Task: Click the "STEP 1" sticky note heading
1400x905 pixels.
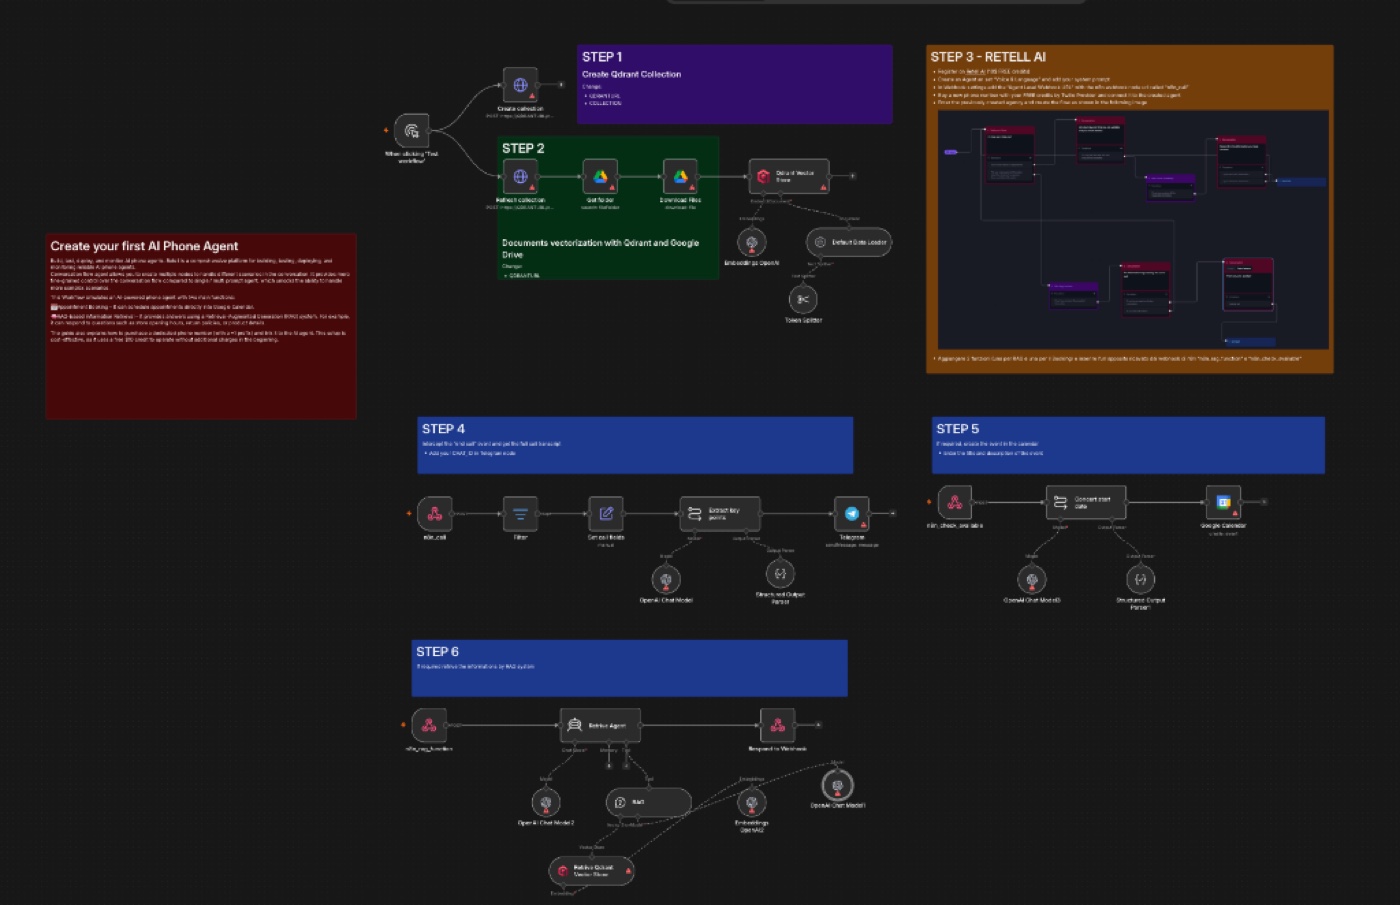Action: point(602,57)
